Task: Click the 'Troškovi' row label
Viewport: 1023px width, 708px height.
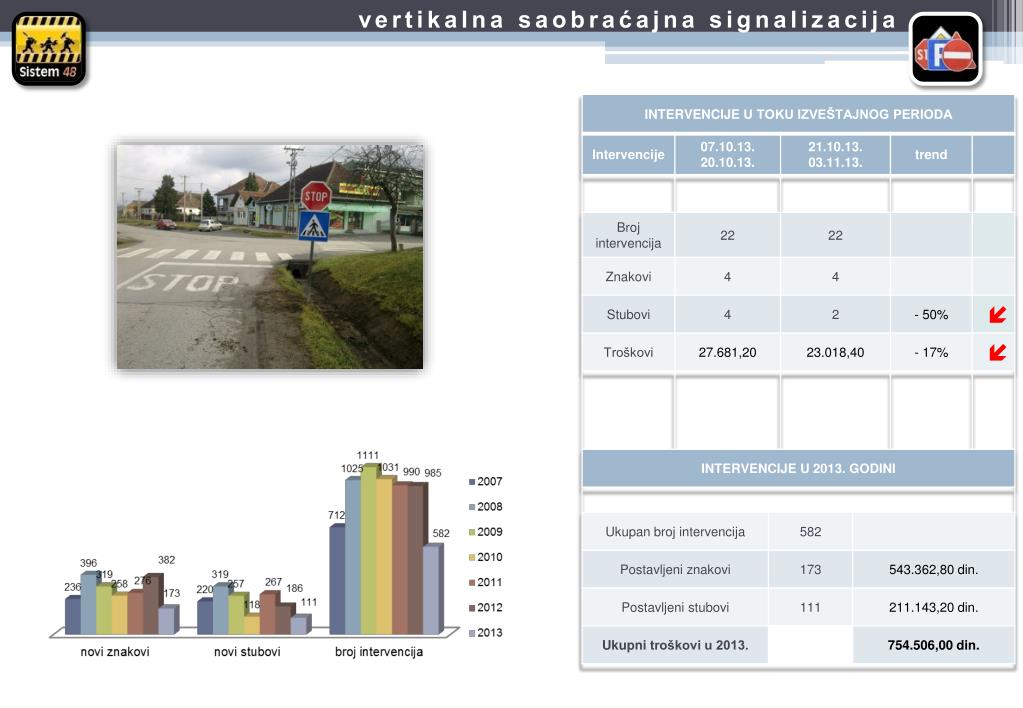Action: pyautogui.click(x=628, y=352)
